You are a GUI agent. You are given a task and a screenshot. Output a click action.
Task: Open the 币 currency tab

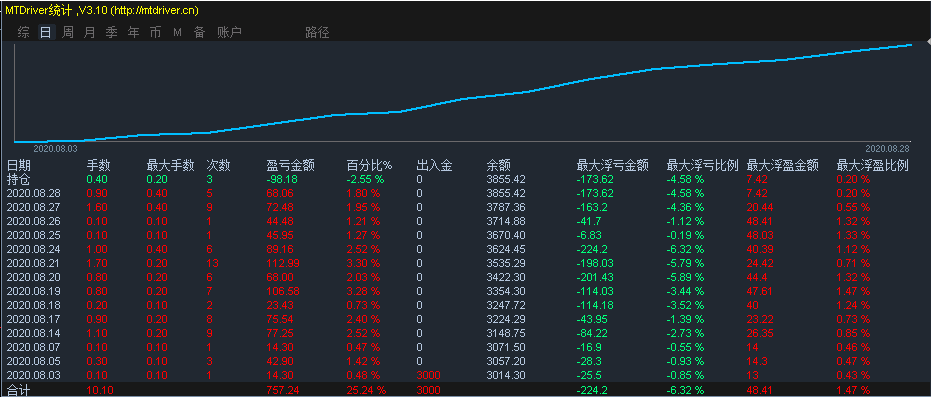coord(155,33)
